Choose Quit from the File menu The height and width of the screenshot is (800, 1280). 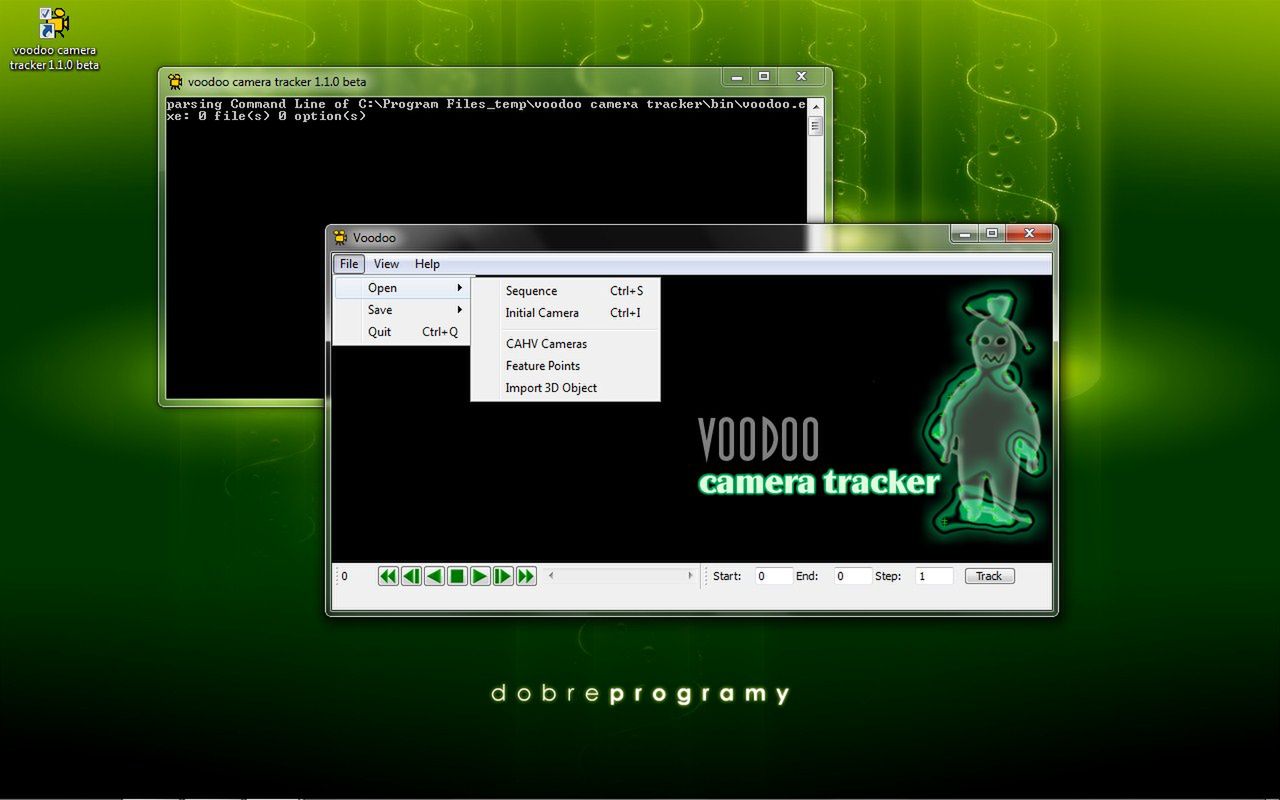[403, 332]
